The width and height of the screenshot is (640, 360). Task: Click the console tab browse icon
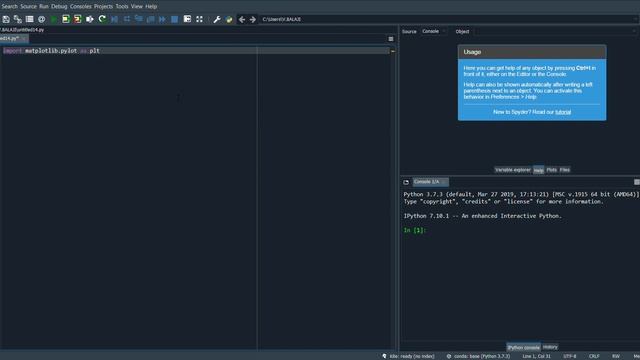(406, 182)
